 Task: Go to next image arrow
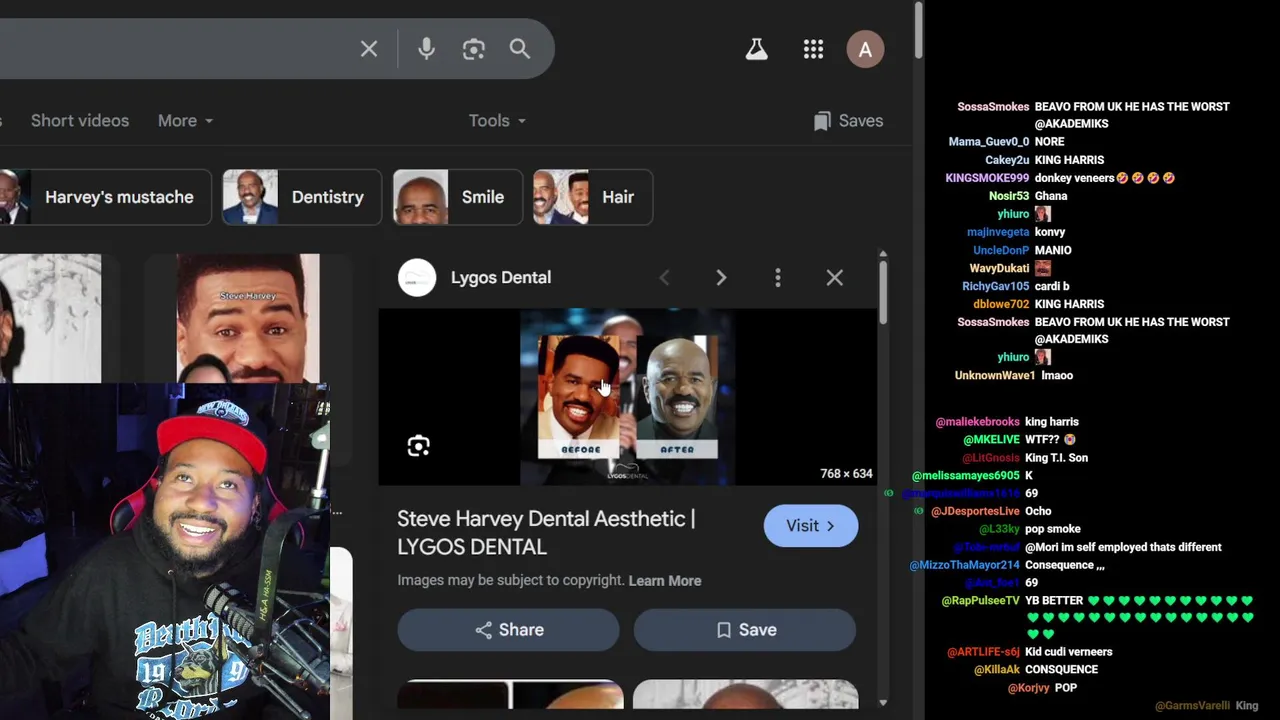[x=721, y=278]
